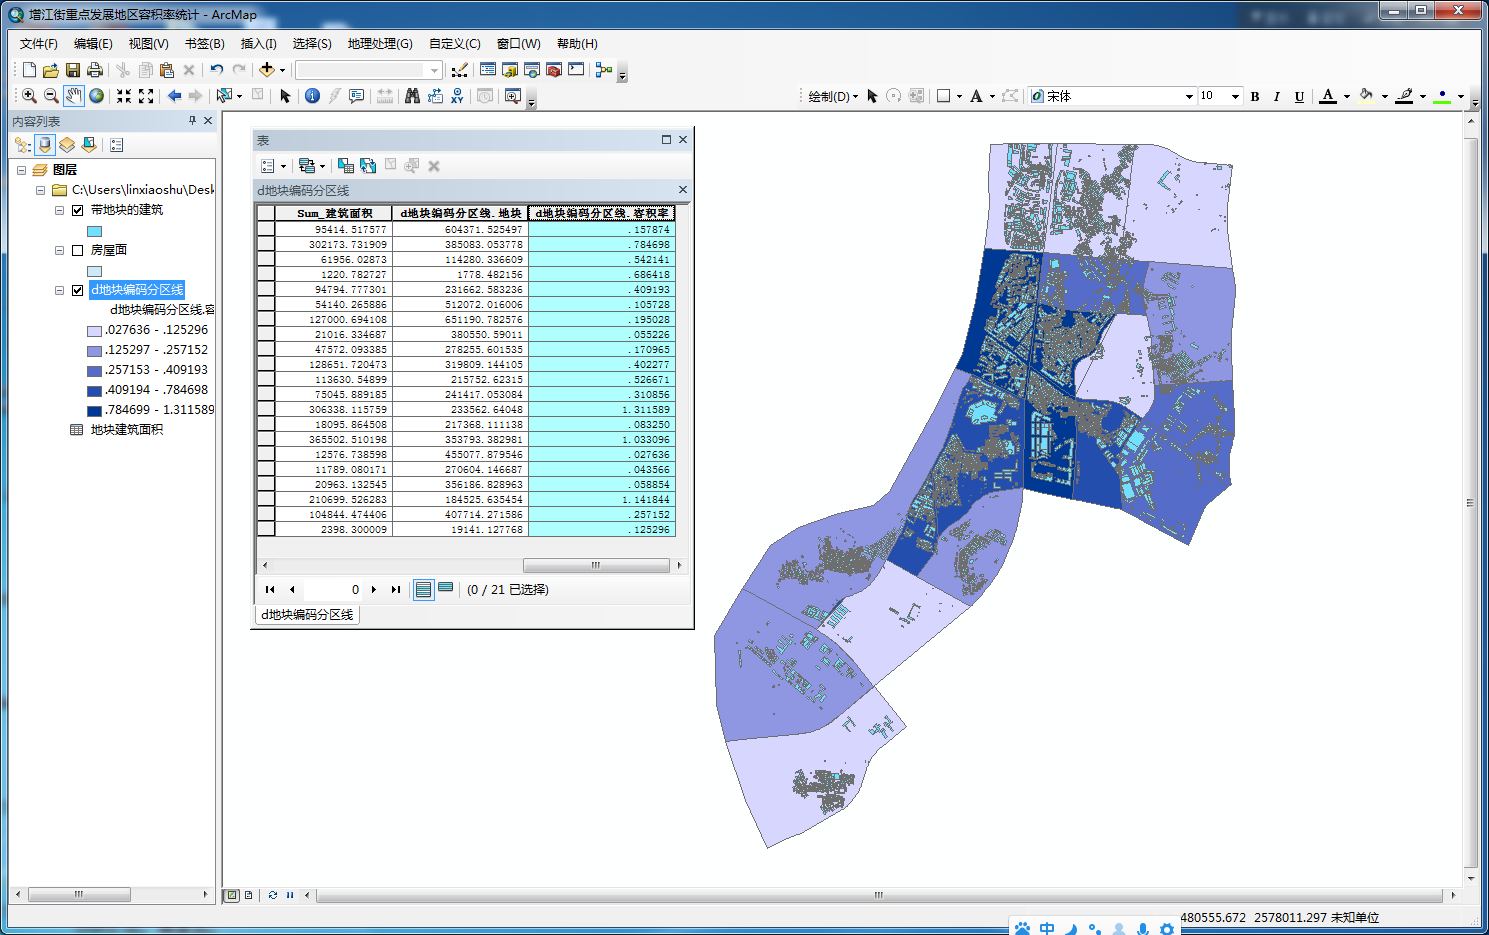Image resolution: width=1489 pixels, height=935 pixels.
Task: Click the 带地块的建筑 cyan symbol swatch
Action: click(x=95, y=231)
